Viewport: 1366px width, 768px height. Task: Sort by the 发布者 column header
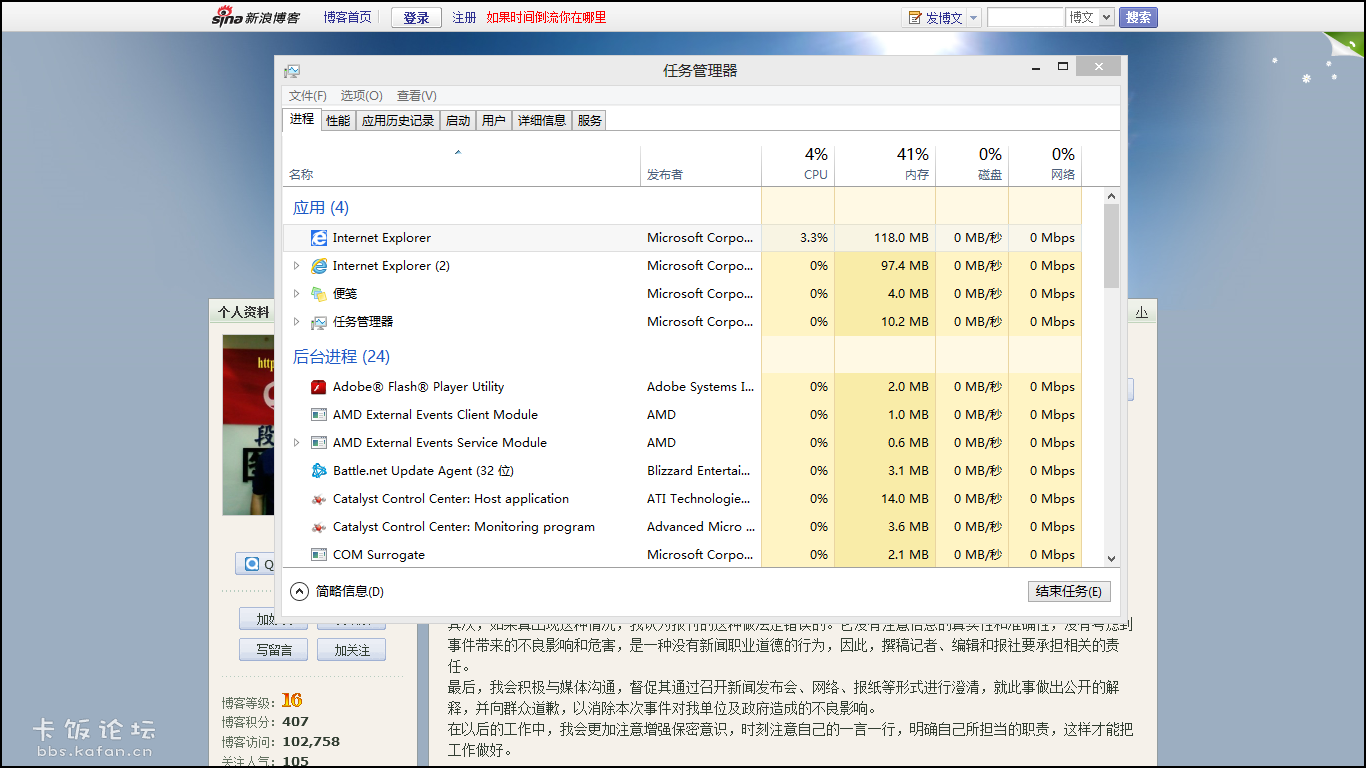pos(701,165)
